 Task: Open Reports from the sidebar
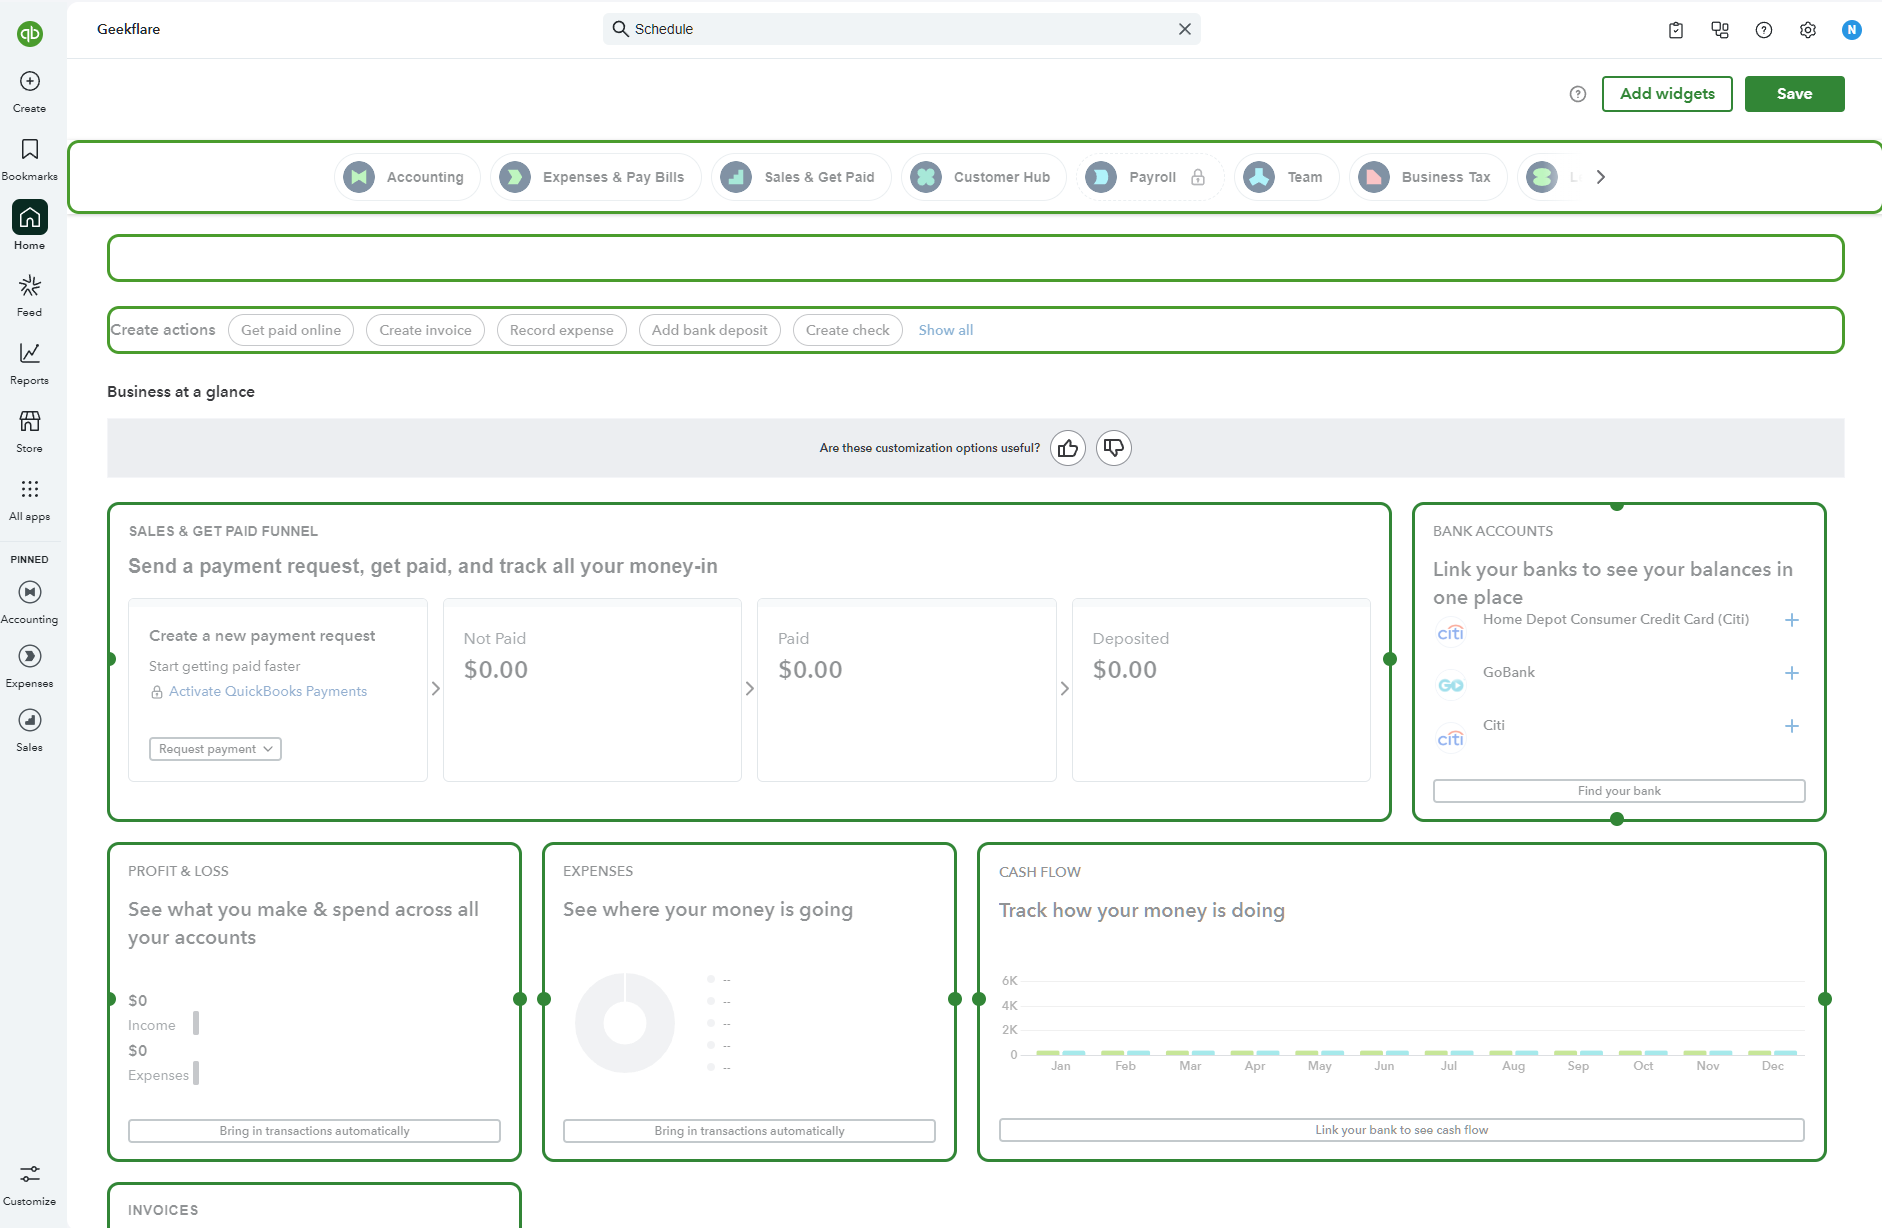[30, 364]
